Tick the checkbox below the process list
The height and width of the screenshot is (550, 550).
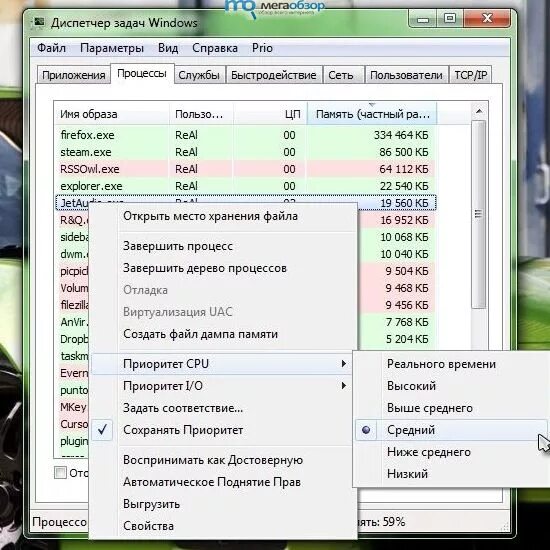(60, 472)
